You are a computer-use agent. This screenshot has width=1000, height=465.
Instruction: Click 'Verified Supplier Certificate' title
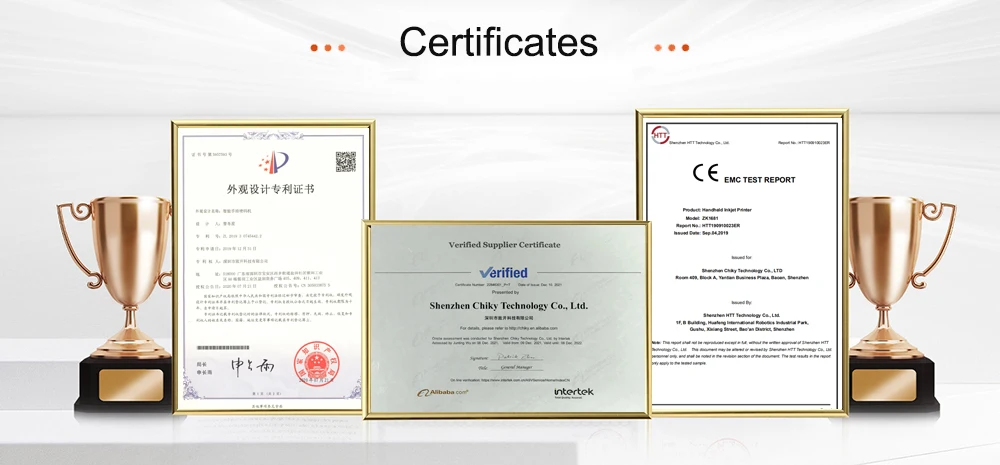(504, 244)
